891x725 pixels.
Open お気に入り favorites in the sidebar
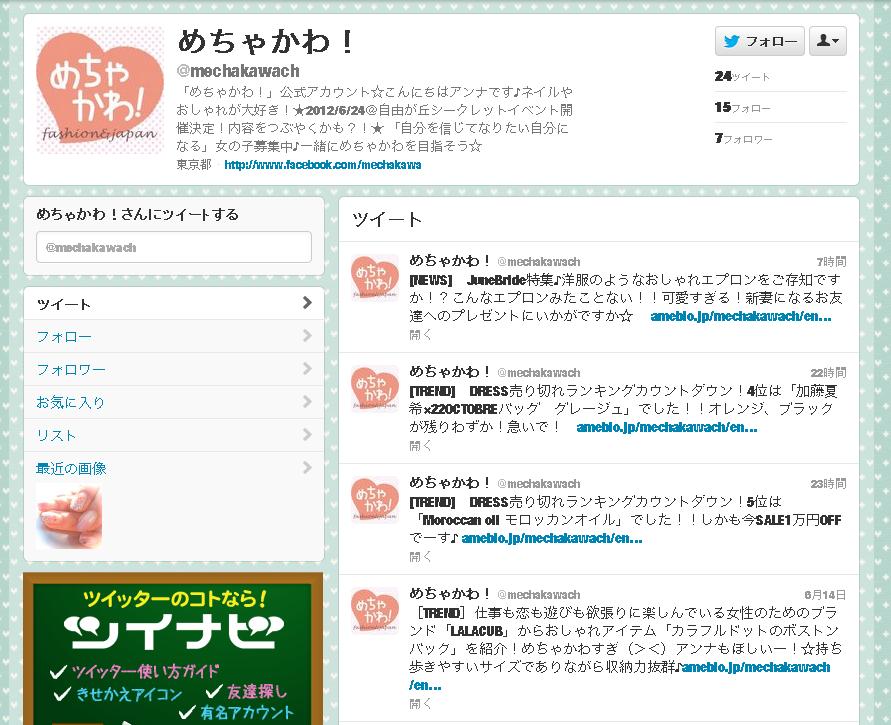point(173,402)
